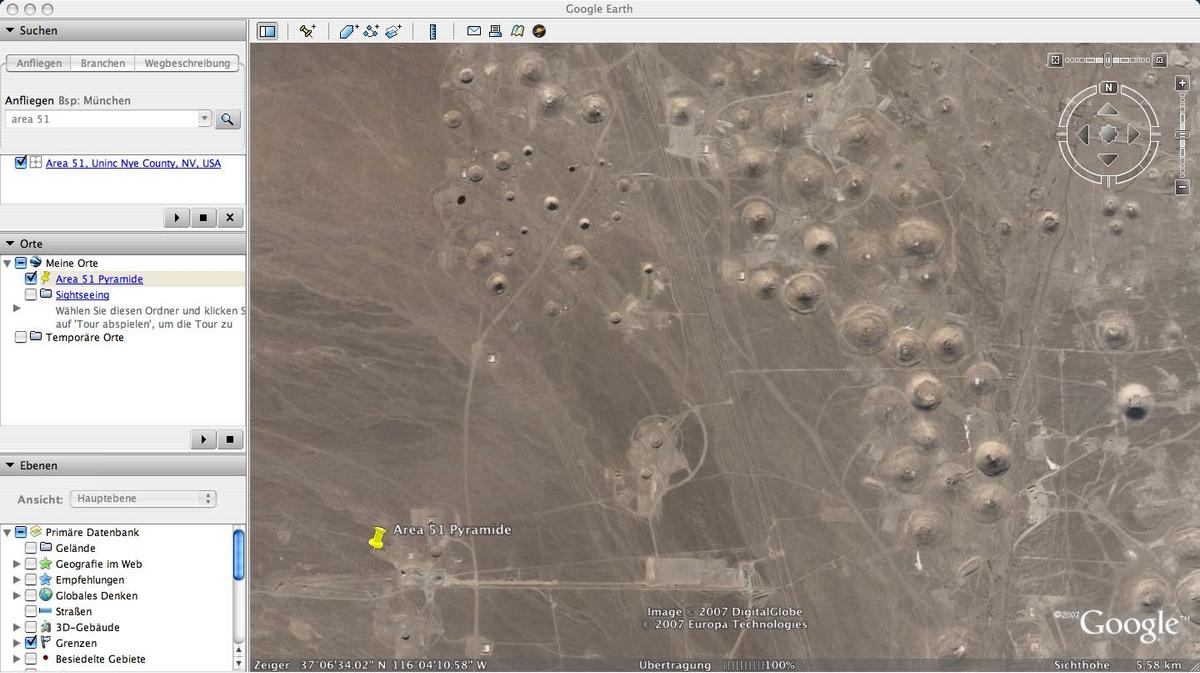Expand the Geografie im Web layer group
The height and width of the screenshot is (673, 1200).
tap(17, 564)
